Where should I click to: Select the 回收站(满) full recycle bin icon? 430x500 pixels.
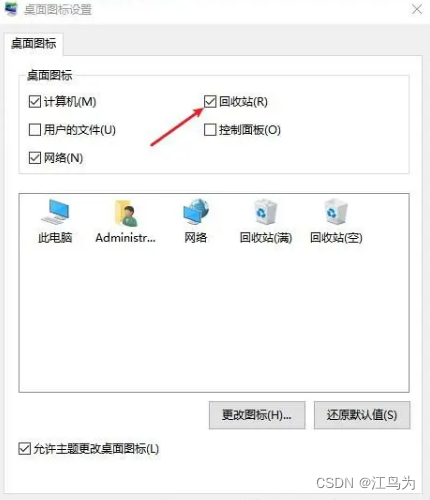[x=266, y=212]
